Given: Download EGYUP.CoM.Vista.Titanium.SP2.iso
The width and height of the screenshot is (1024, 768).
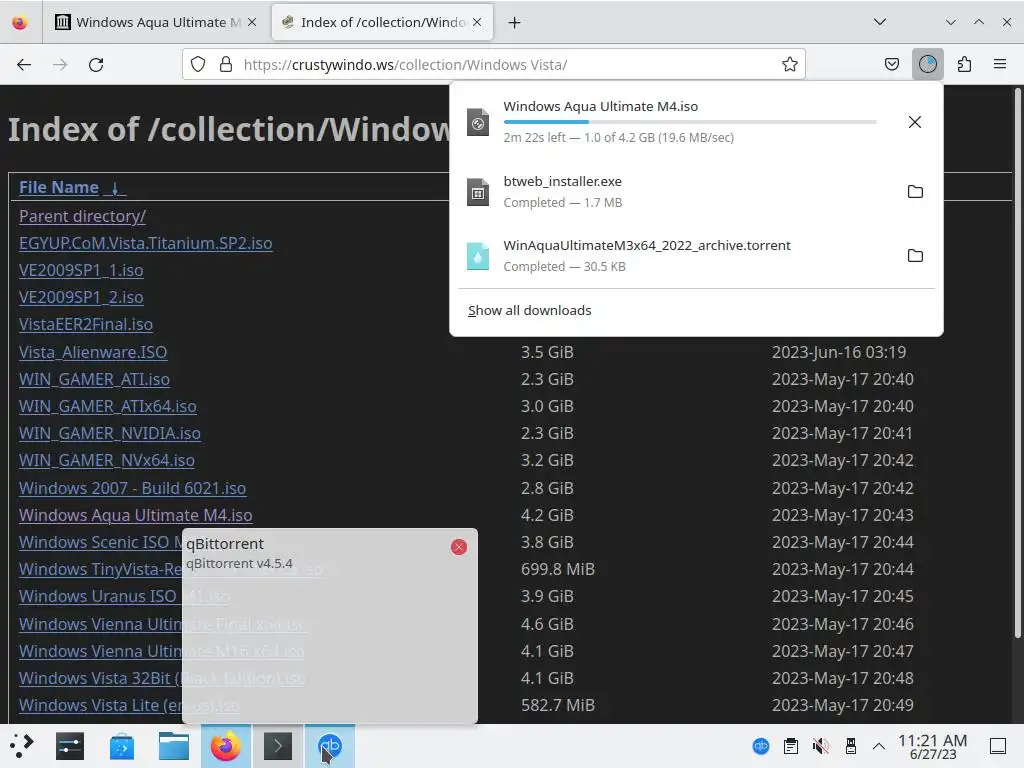Looking at the screenshot, I should (146, 243).
